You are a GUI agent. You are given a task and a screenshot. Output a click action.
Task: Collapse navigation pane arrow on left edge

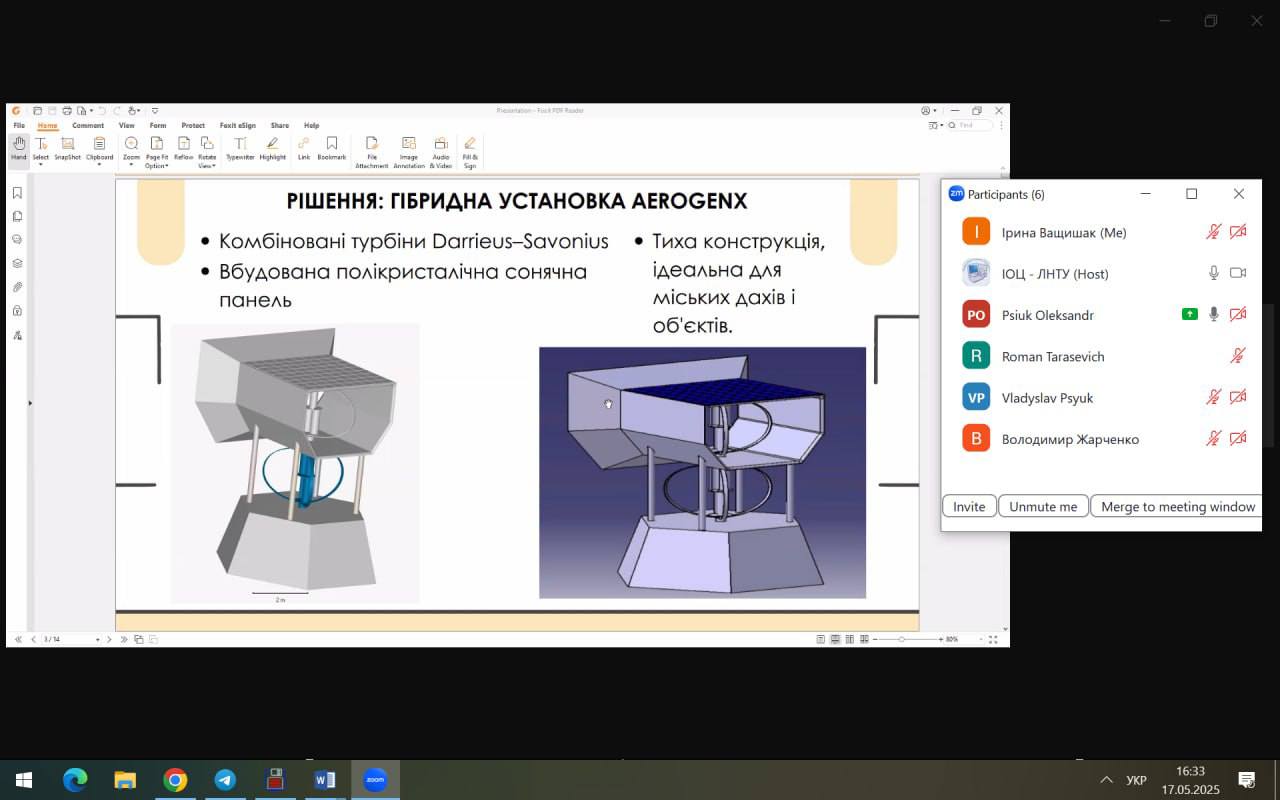(x=29, y=403)
